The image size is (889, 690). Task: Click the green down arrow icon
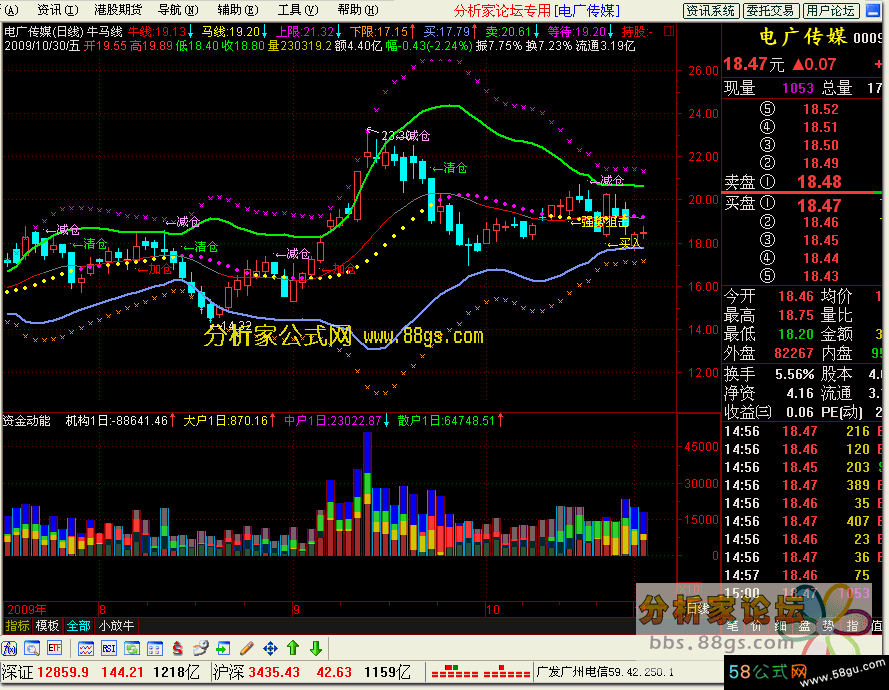[x=316, y=648]
